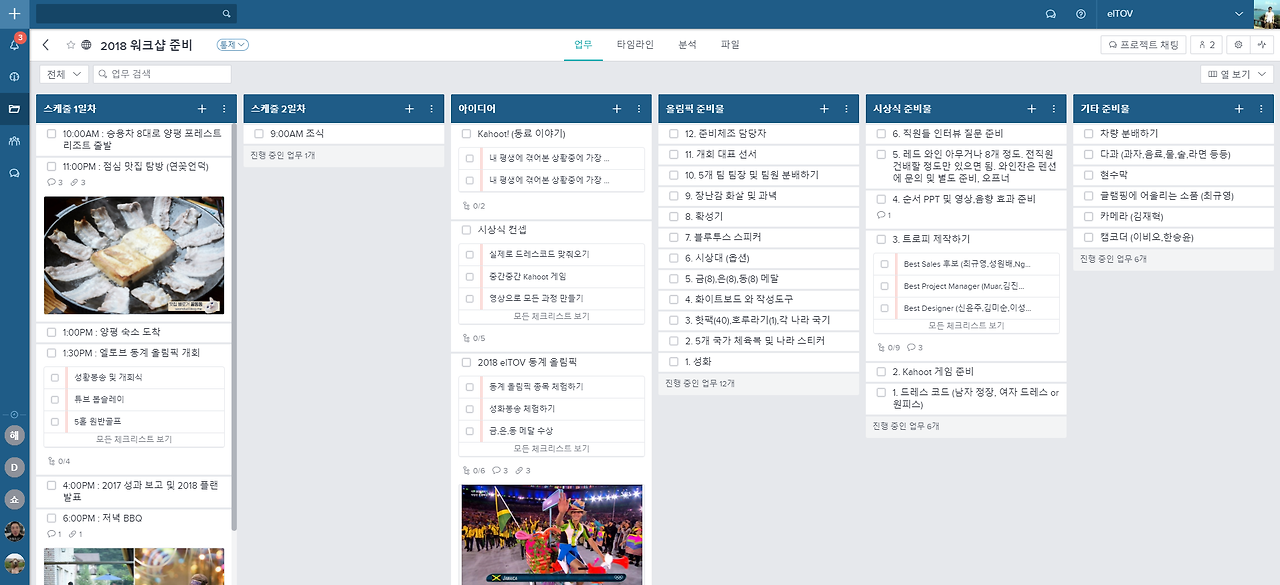This screenshot has width=1280, height=585.
Task: Expand full checklist under 2018 eITOV 동계 올림픽
Action: [551, 449]
